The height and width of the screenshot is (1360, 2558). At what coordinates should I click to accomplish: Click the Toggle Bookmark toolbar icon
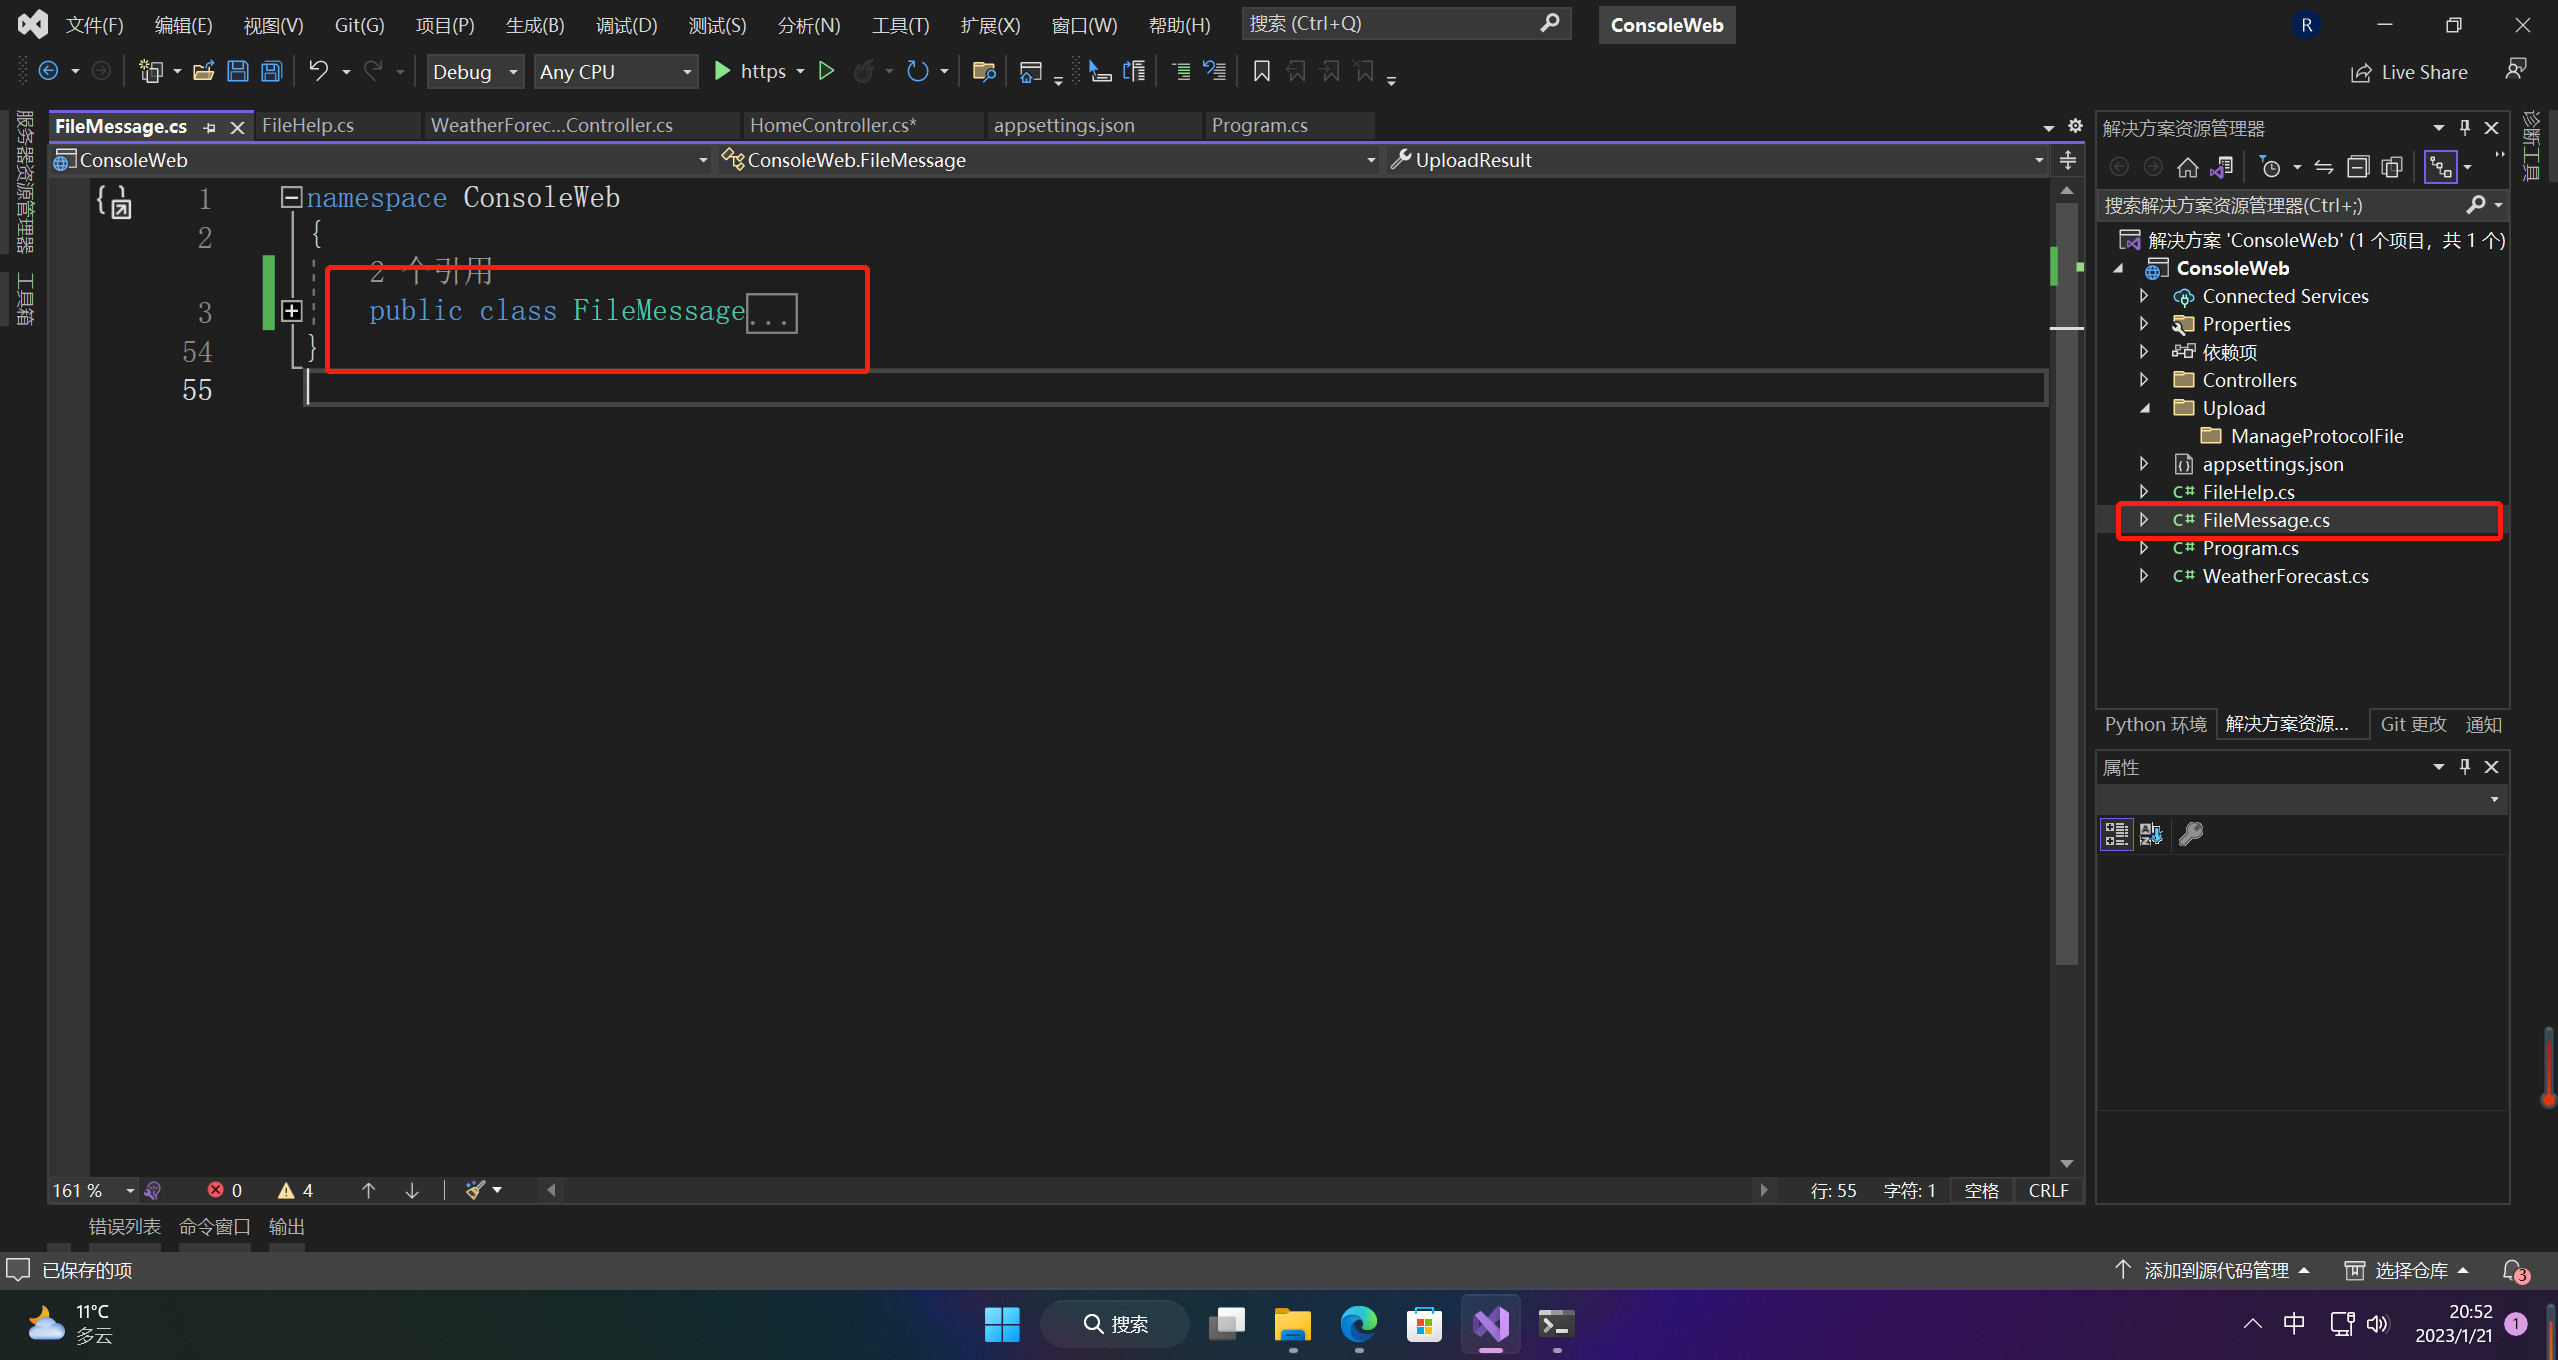coord(1261,71)
